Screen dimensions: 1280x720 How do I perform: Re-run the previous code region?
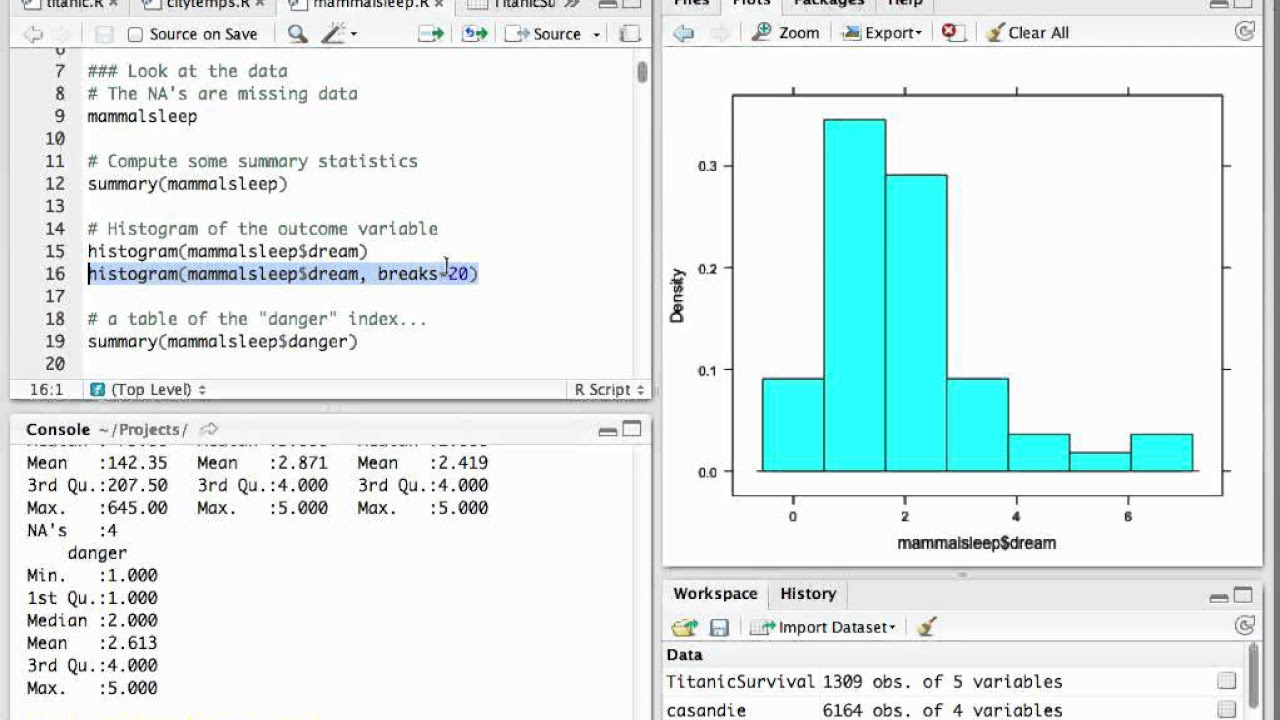(x=475, y=34)
